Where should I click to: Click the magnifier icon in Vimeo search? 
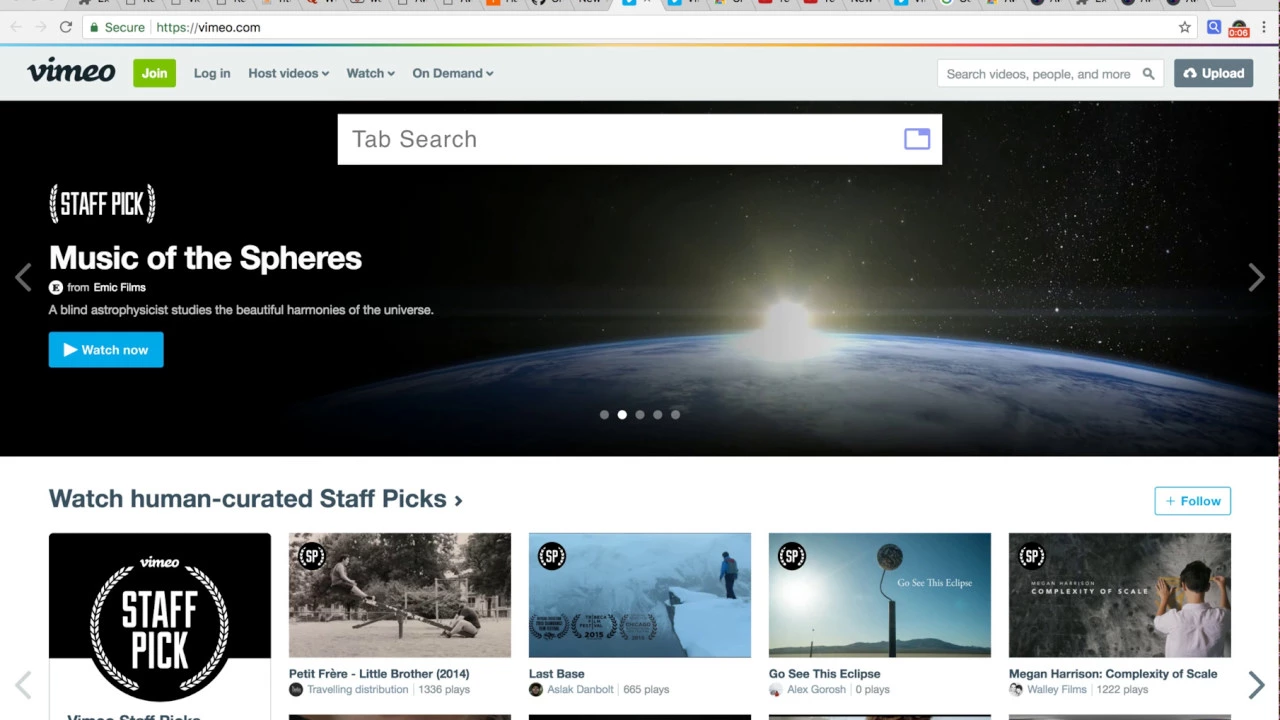coord(1148,73)
